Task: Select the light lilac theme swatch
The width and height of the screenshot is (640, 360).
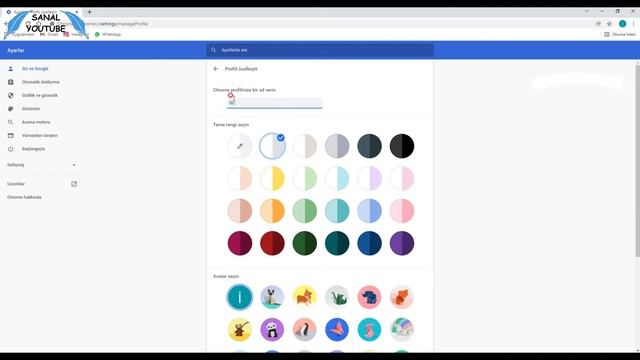Action: [369, 178]
